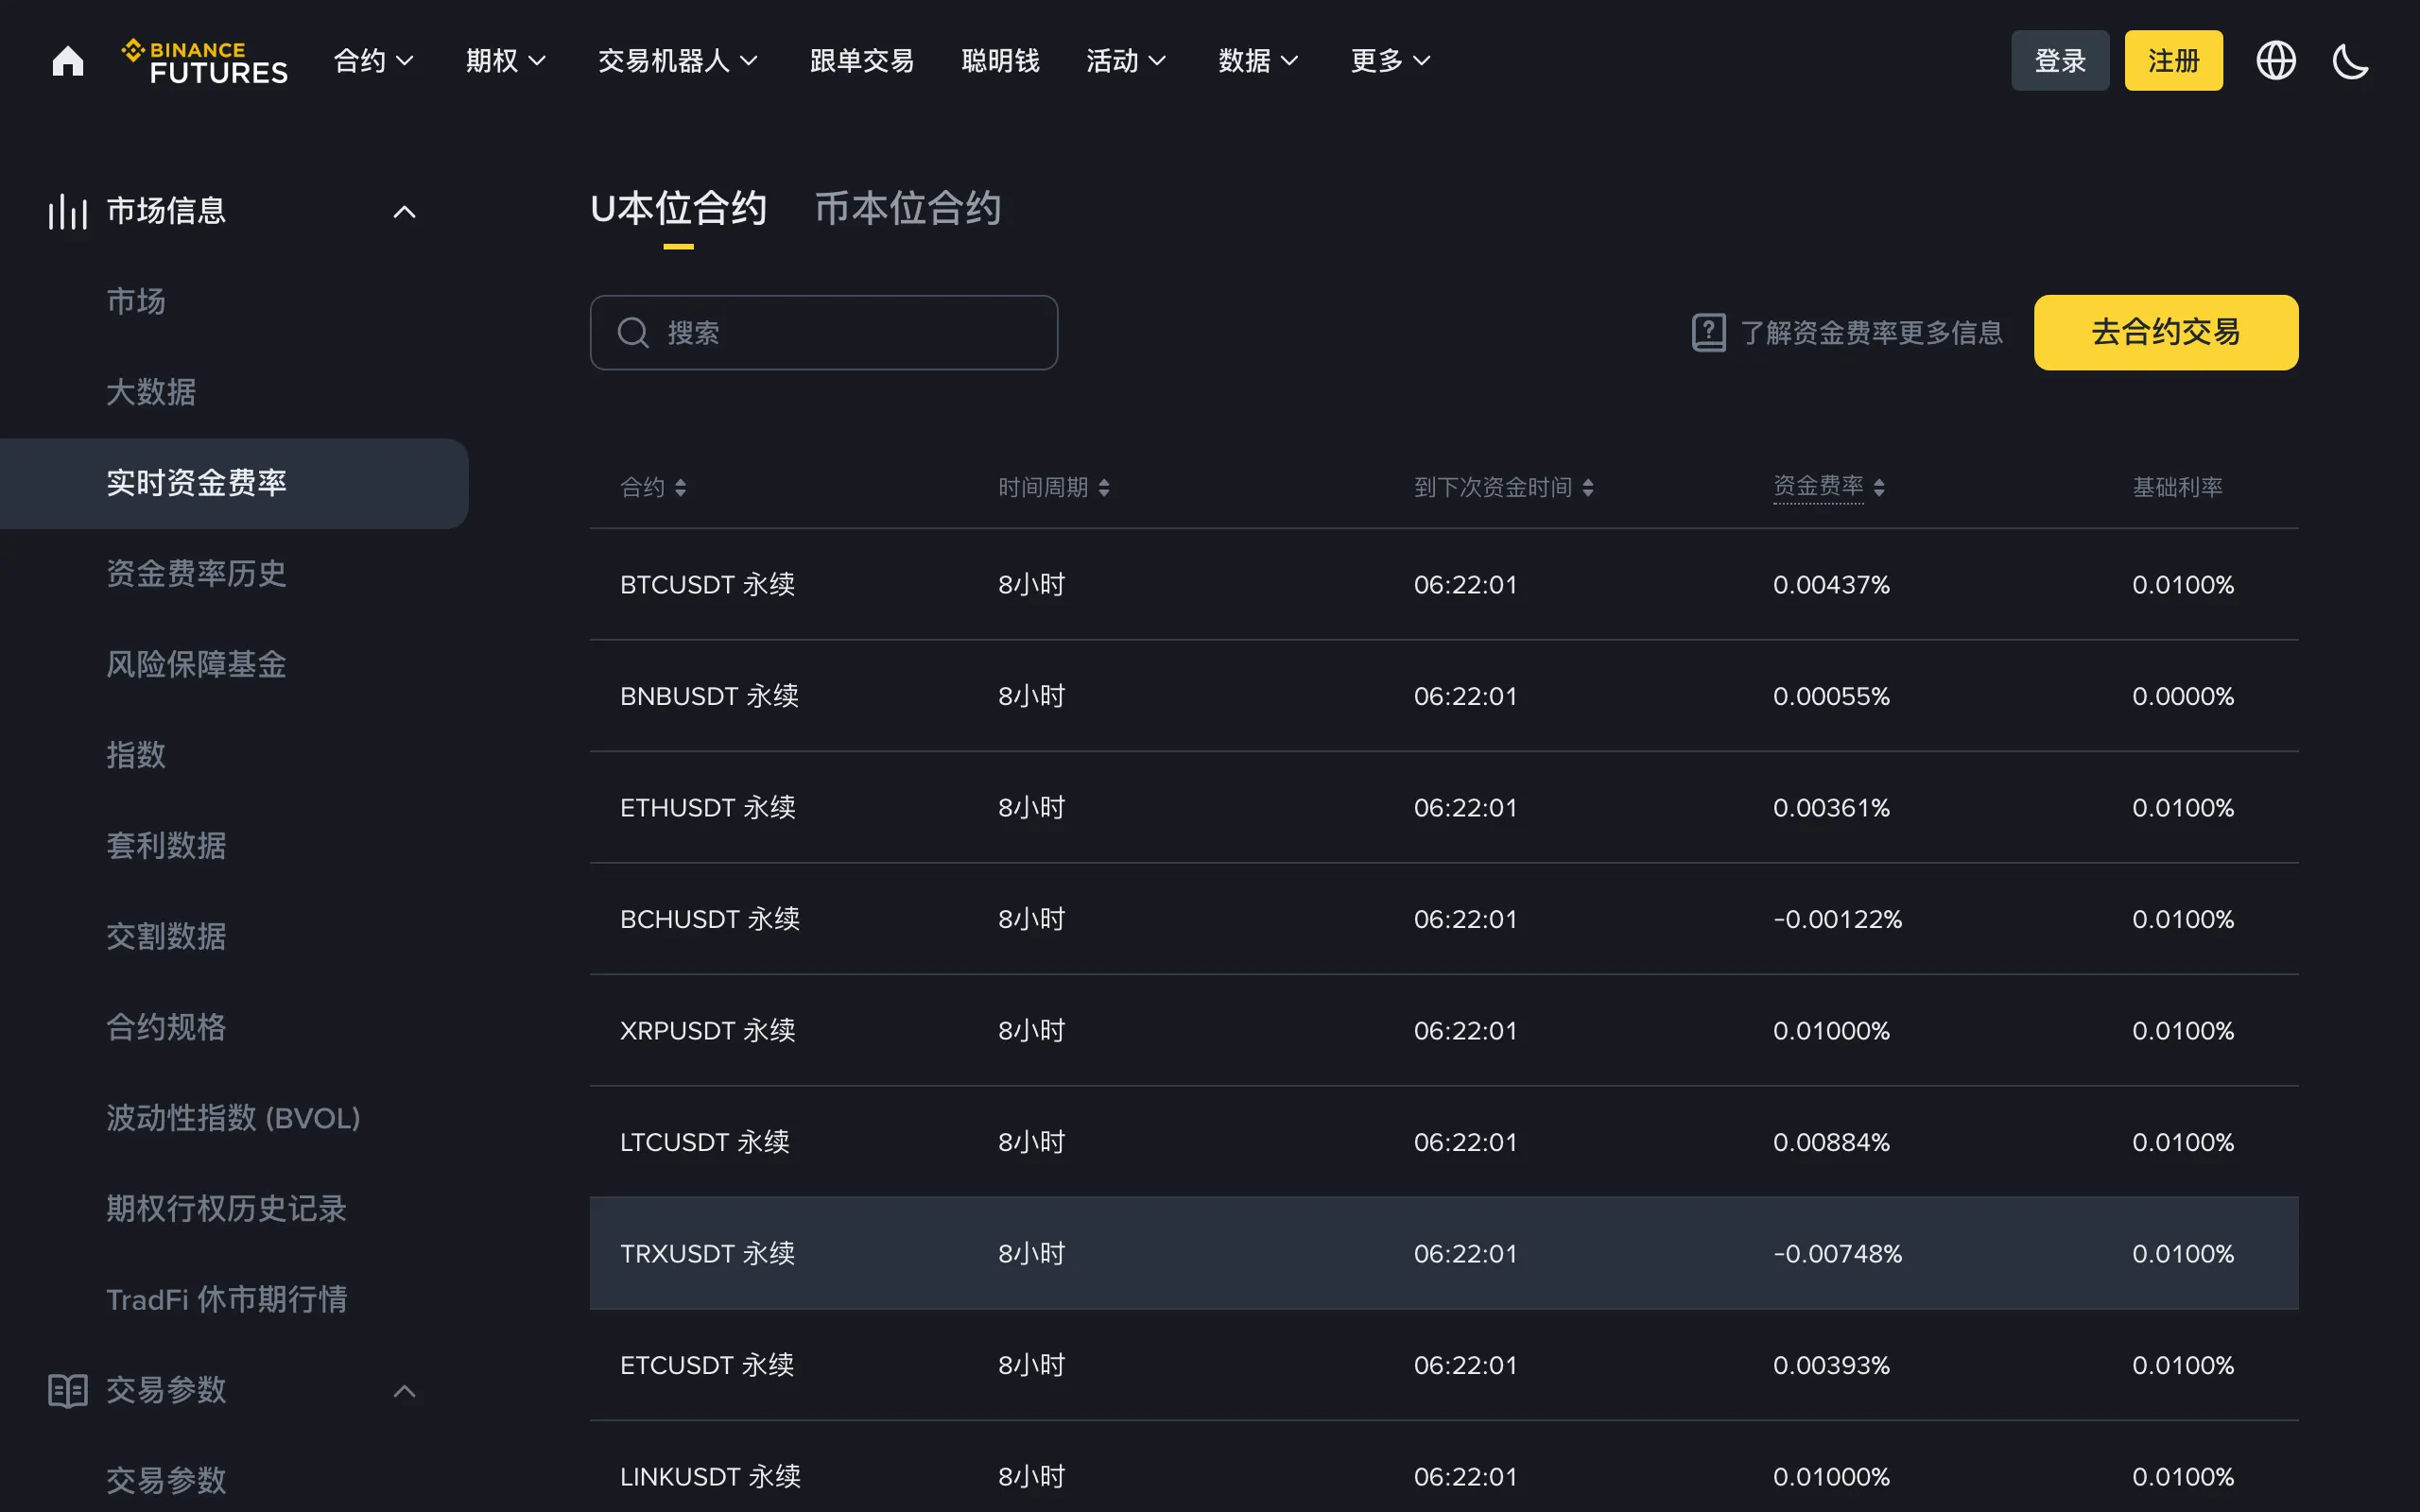
Task: Toggle the dark mode moon icon
Action: click(2350, 61)
